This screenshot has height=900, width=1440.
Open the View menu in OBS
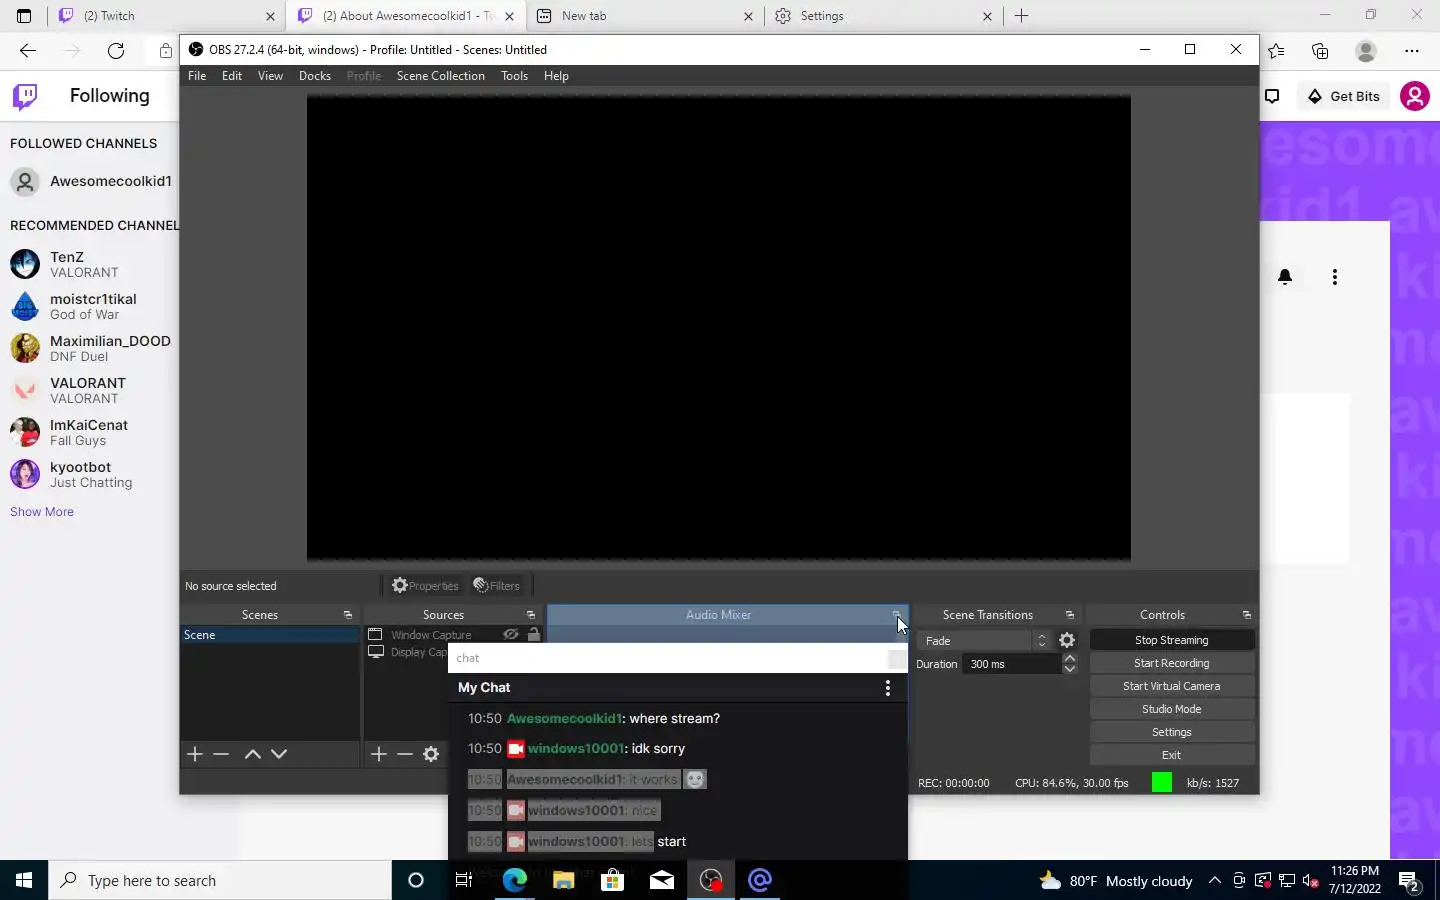point(270,76)
